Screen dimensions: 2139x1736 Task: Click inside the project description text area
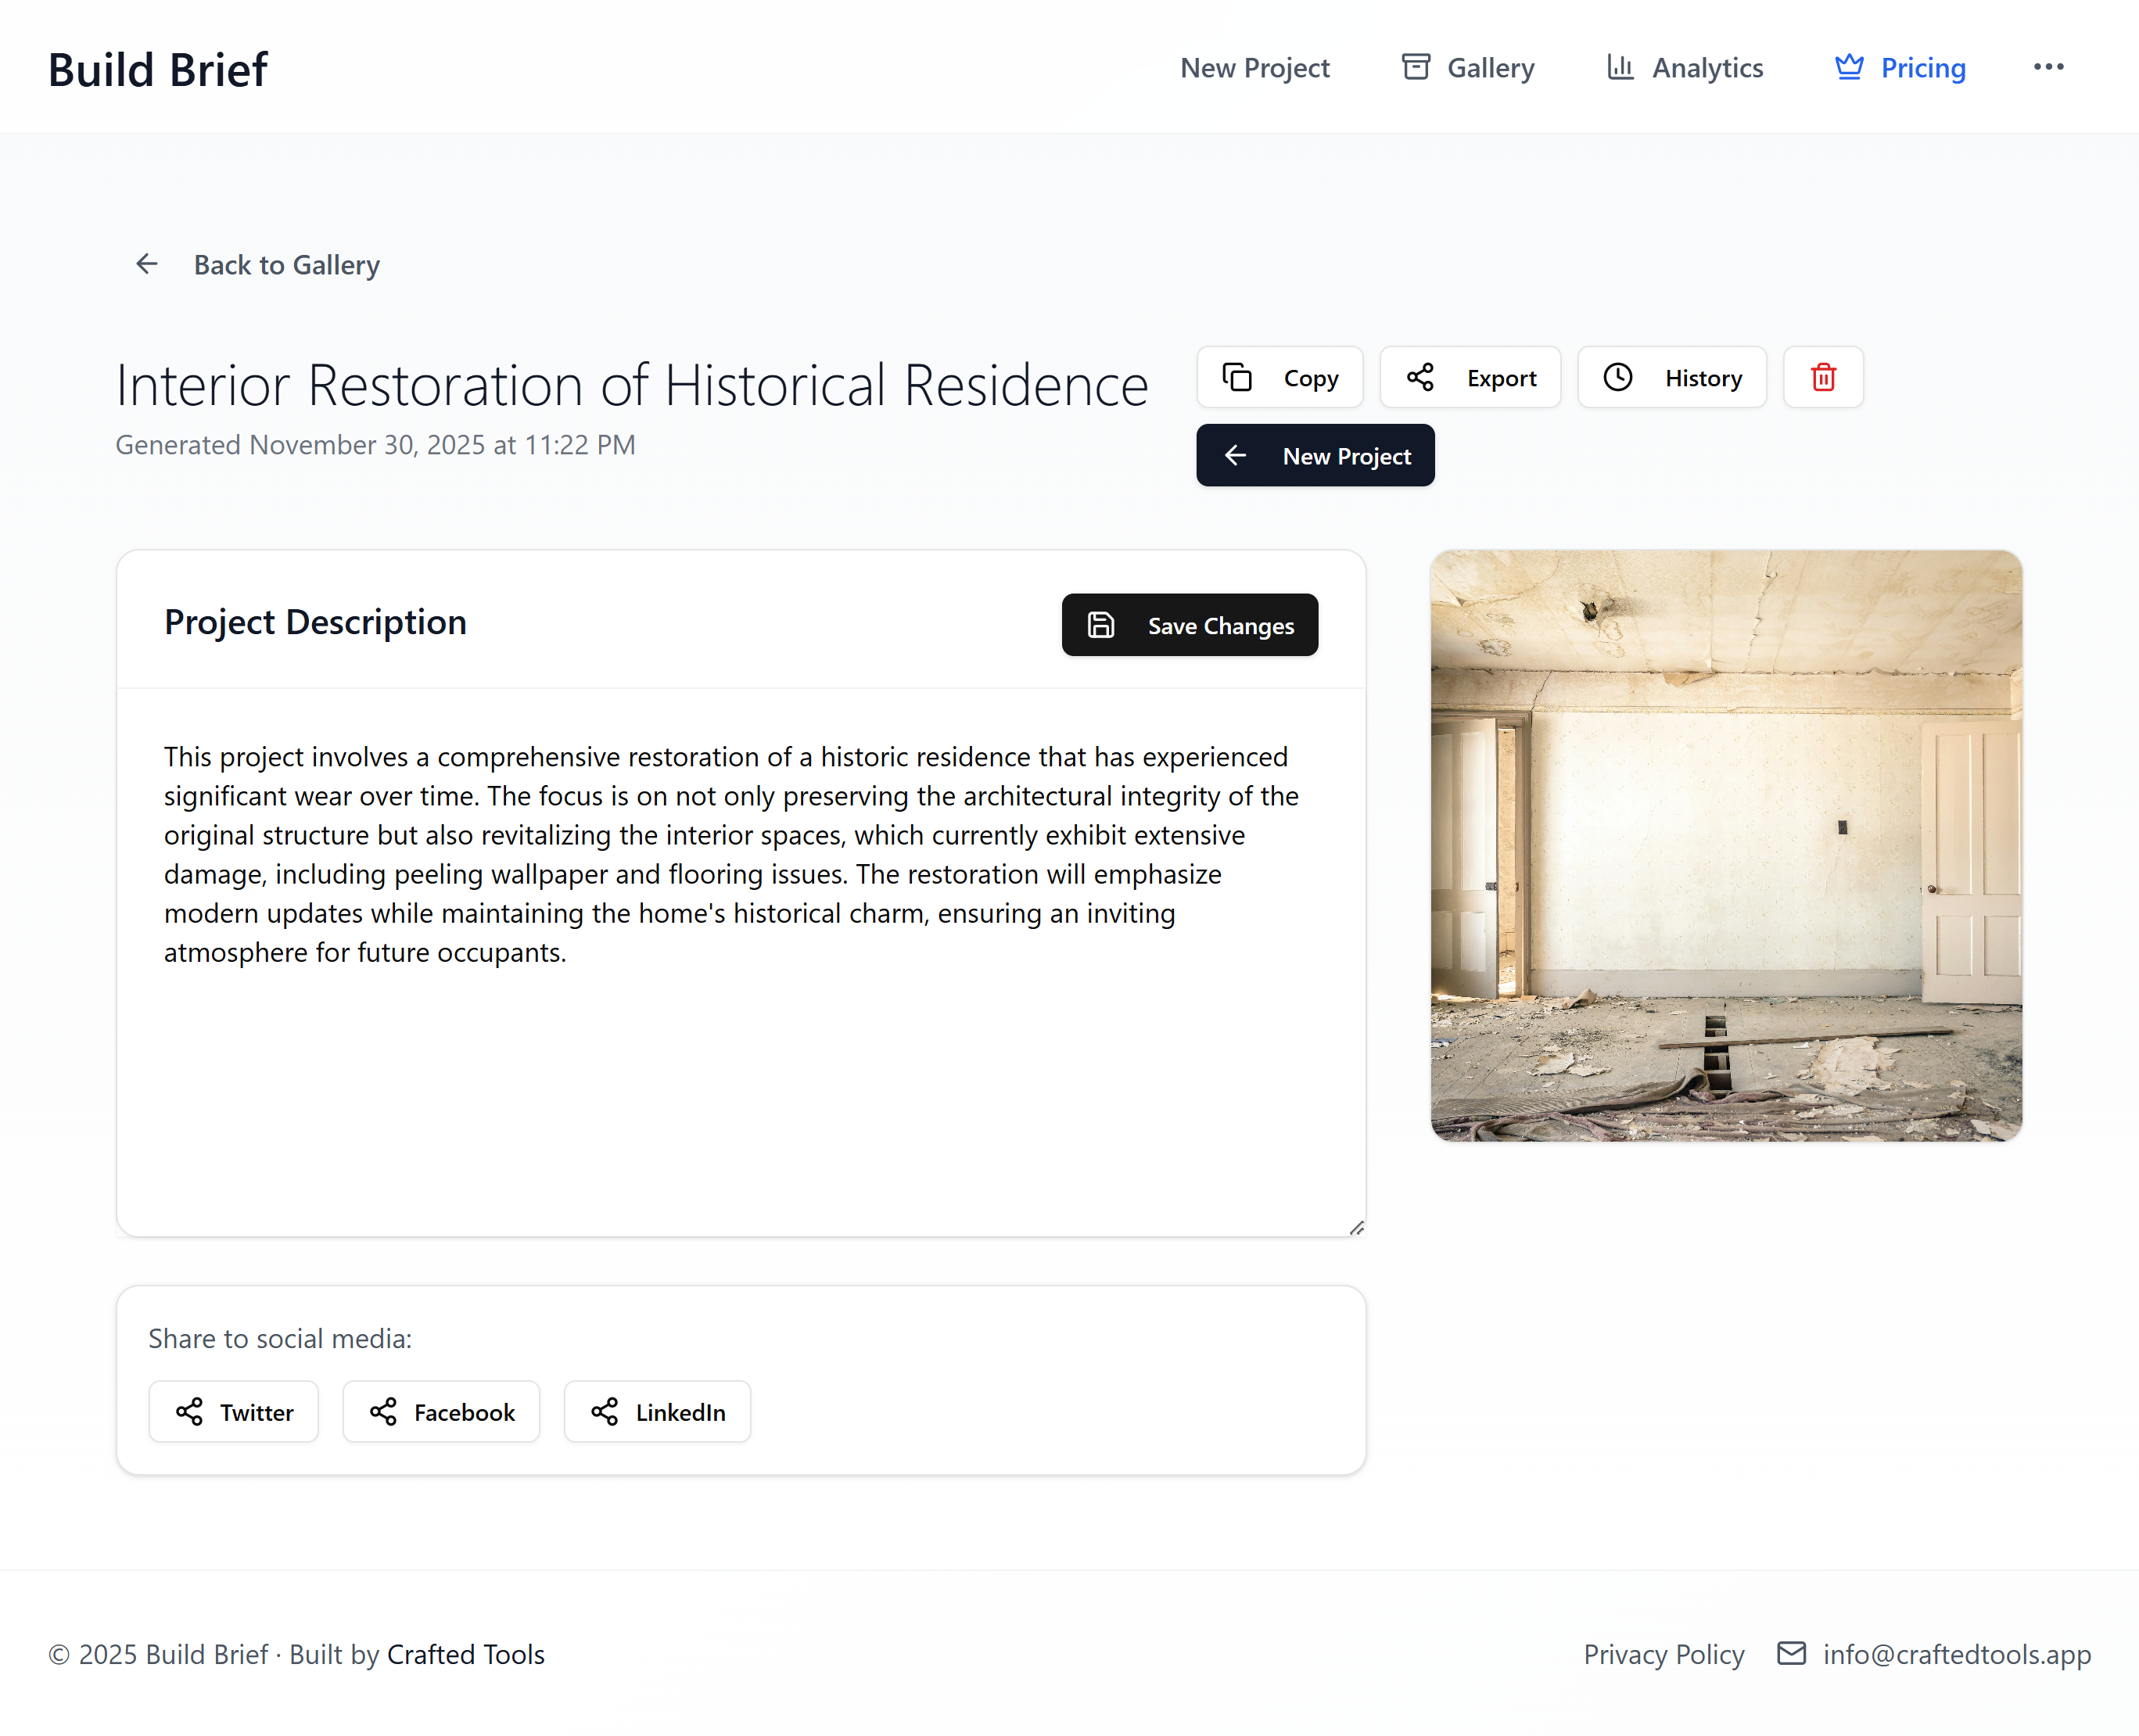pyautogui.click(x=740, y=1050)
